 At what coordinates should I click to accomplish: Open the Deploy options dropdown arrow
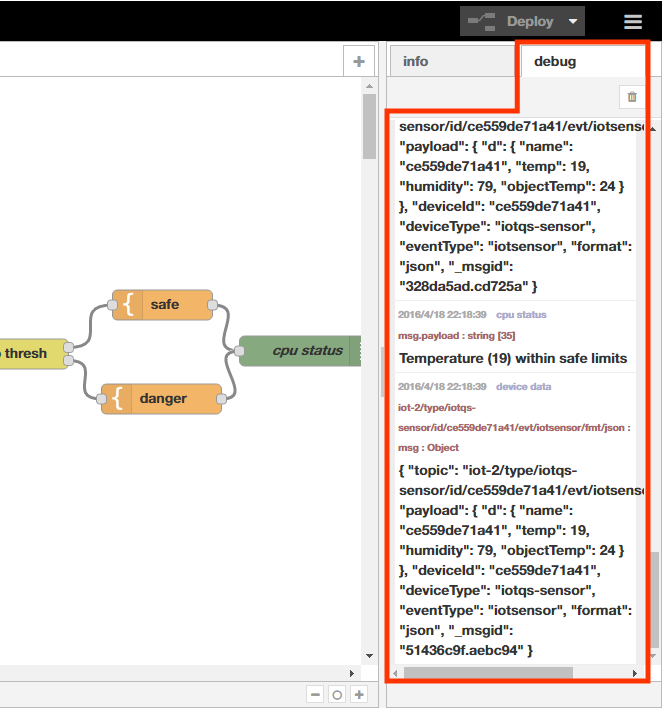pyautogui.click(x=573, y=21)
